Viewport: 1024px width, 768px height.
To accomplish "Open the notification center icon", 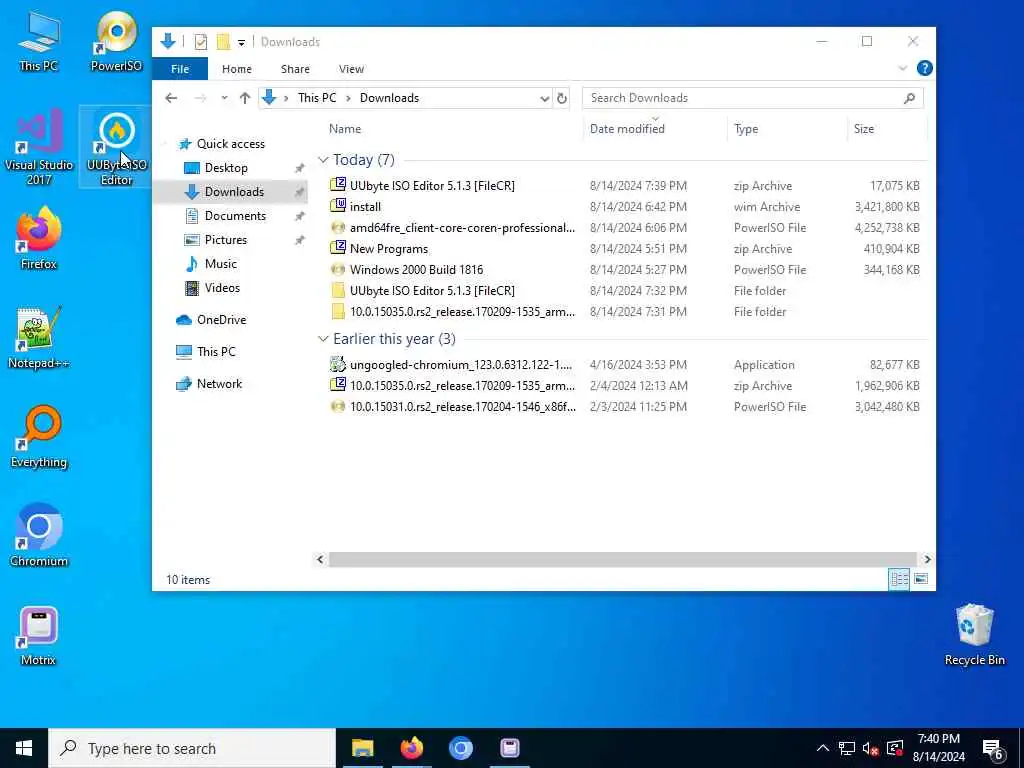I will pyautogui.click(x=993, y=748).
